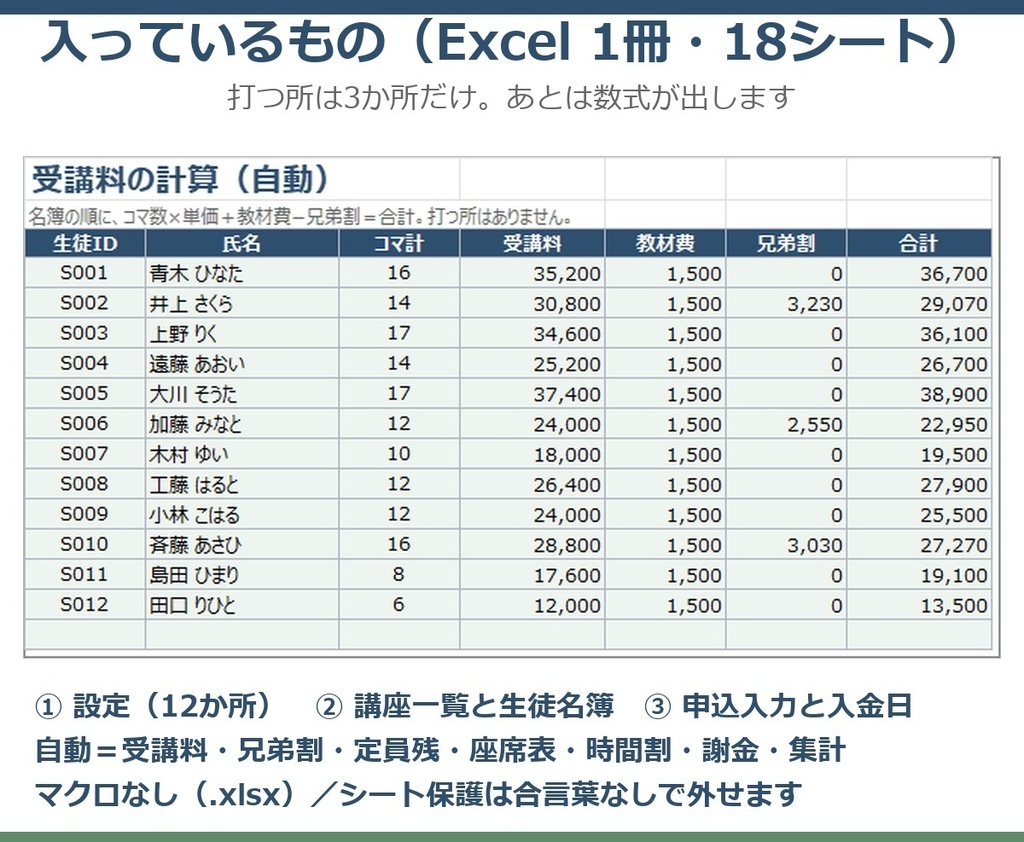Click the コマ計 column header
Viewport: 1024px width, 842px height.
399,244
